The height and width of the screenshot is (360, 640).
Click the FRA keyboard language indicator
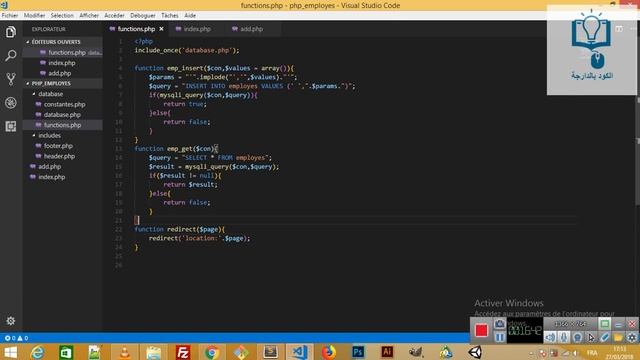pyautogui.click(x=592, y=353)
